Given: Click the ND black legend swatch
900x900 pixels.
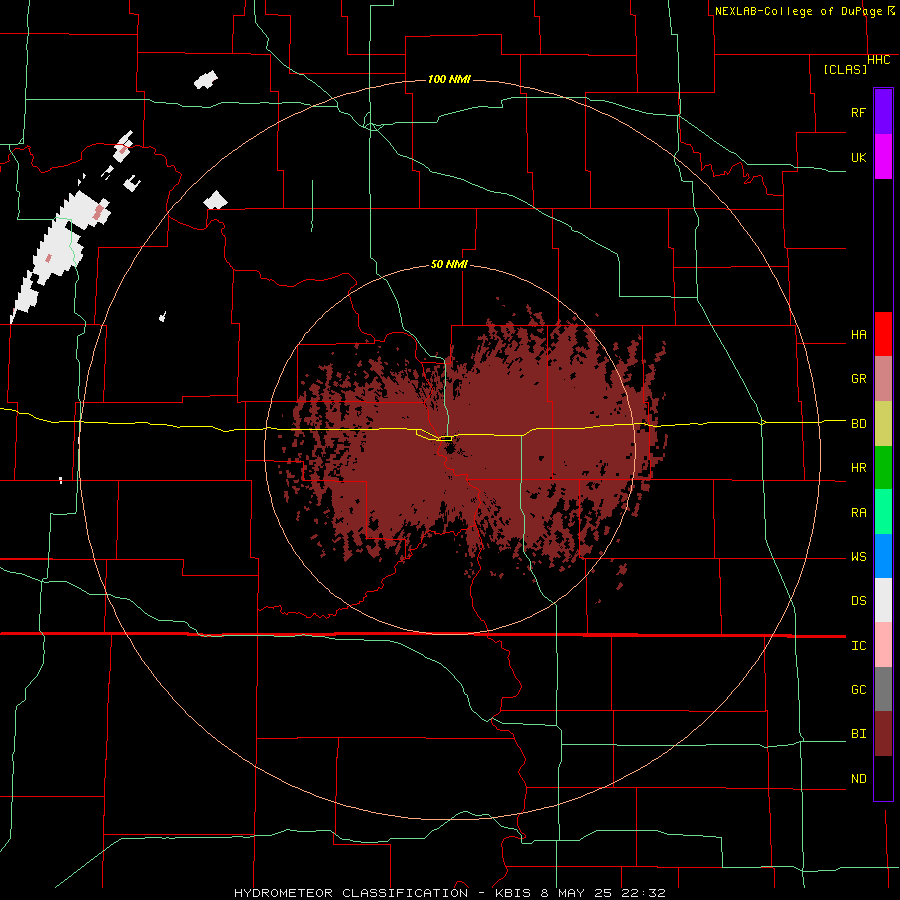Looking at the screenshot, I should (883, 778).
